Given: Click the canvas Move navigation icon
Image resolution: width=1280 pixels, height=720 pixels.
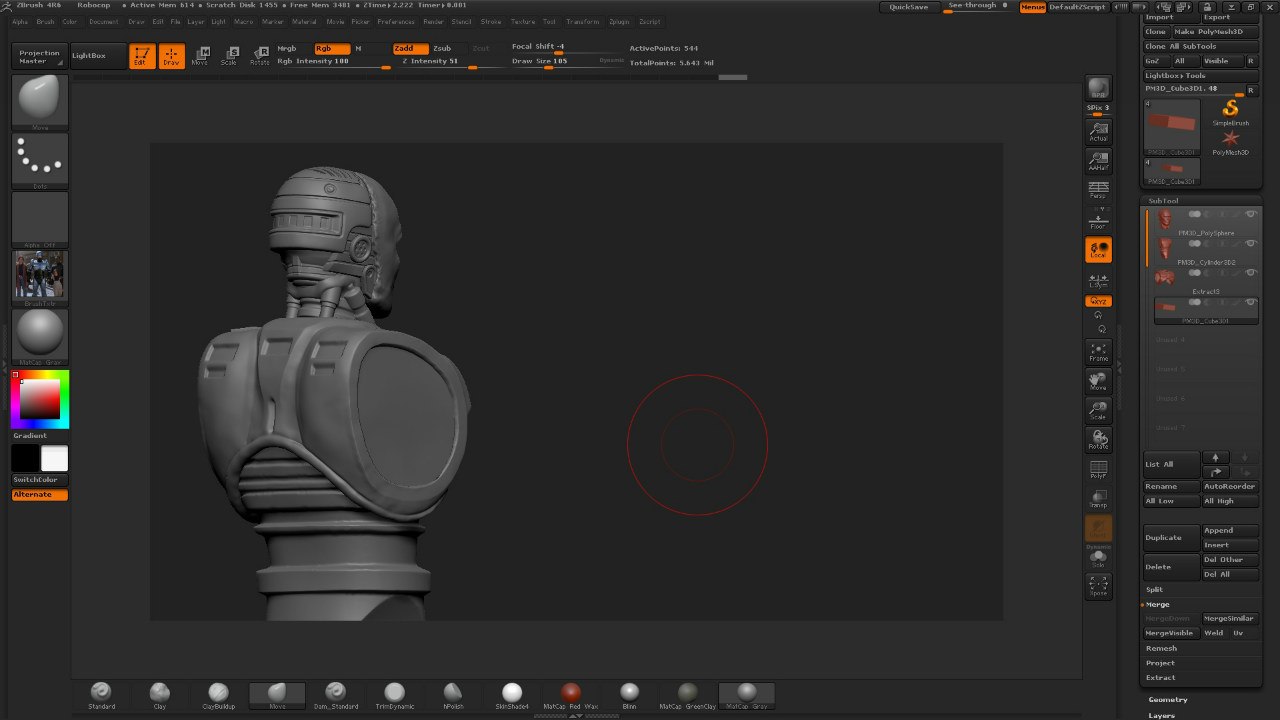Looking at the screenshot, I should [1098, 381].
